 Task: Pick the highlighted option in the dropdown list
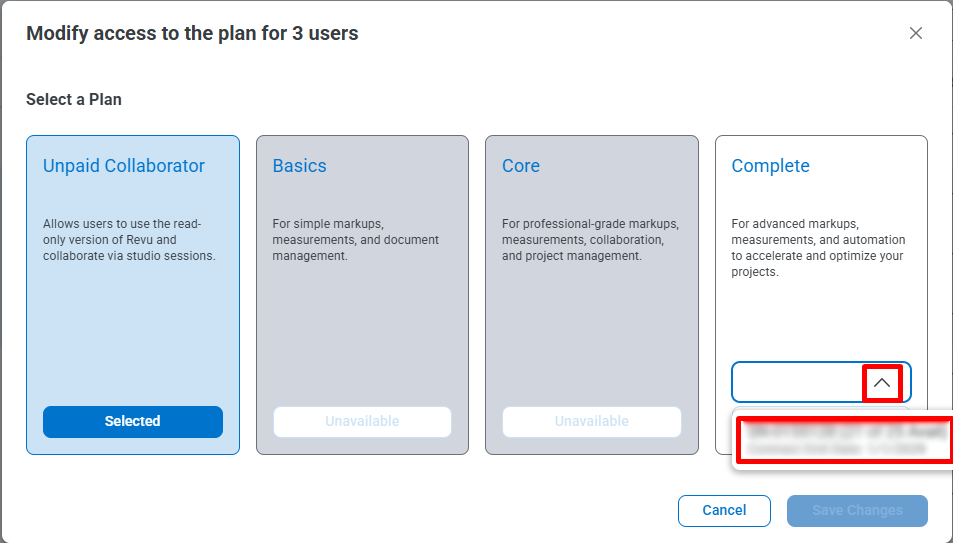click(x=843, y=440)
